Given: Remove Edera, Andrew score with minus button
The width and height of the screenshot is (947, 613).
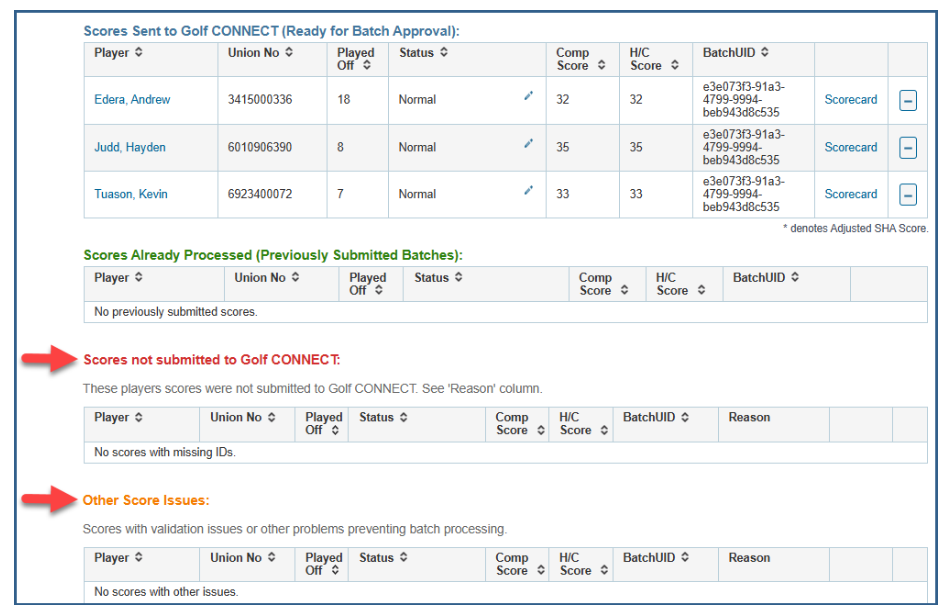Looking at the screenshot, I should tap(908, 100).
